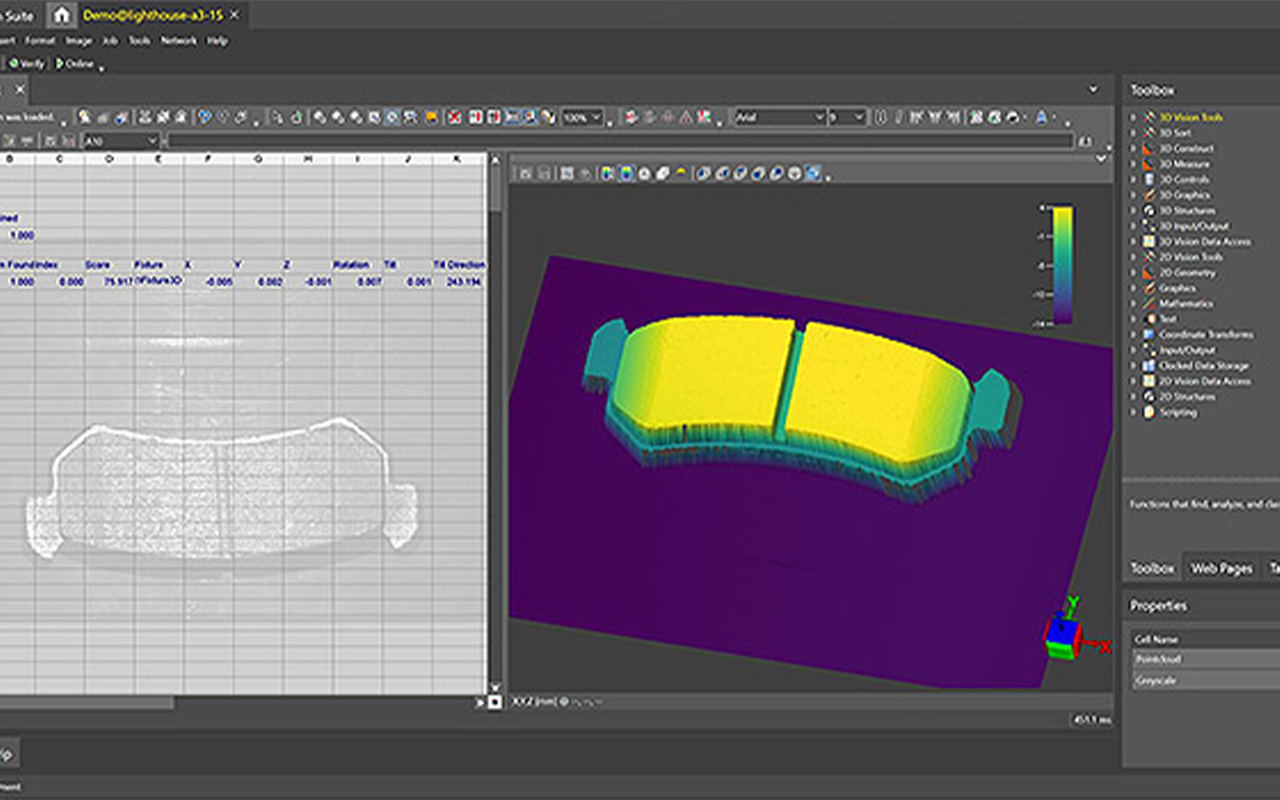
Task: Select 2D Geometry in the Toolbox
Action: (1187, 272)
